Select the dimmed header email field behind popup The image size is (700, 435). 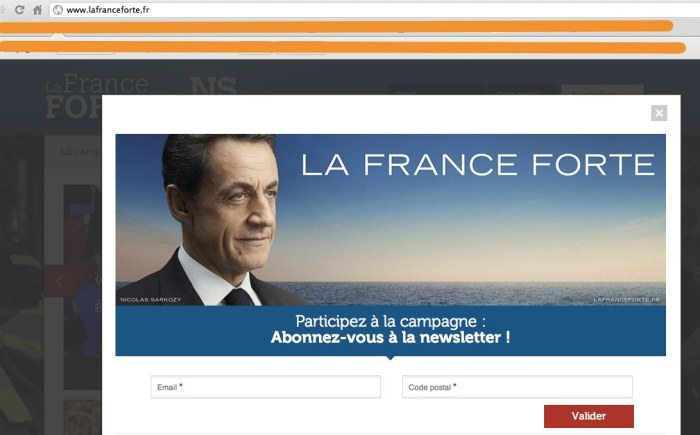[437, 90]
